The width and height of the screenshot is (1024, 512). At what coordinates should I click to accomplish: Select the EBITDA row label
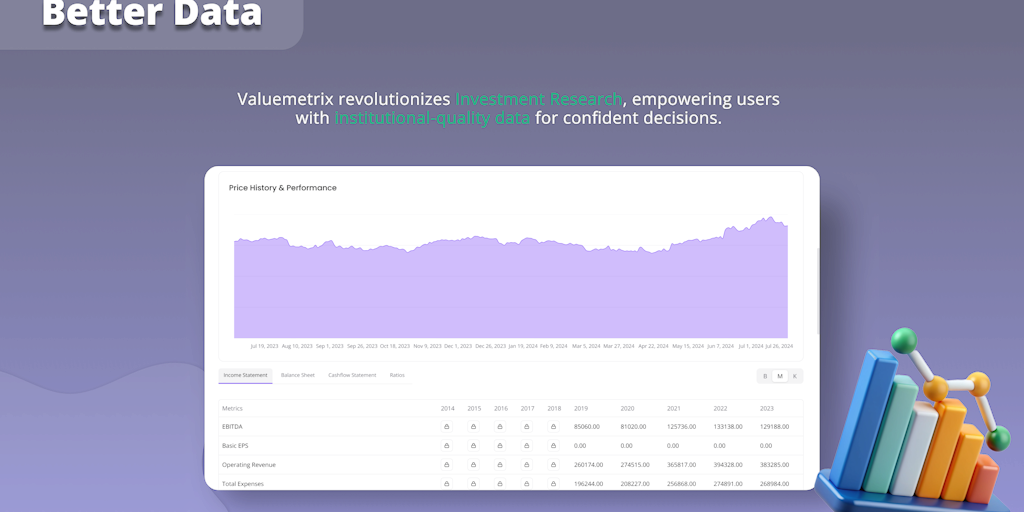(232, 426)
